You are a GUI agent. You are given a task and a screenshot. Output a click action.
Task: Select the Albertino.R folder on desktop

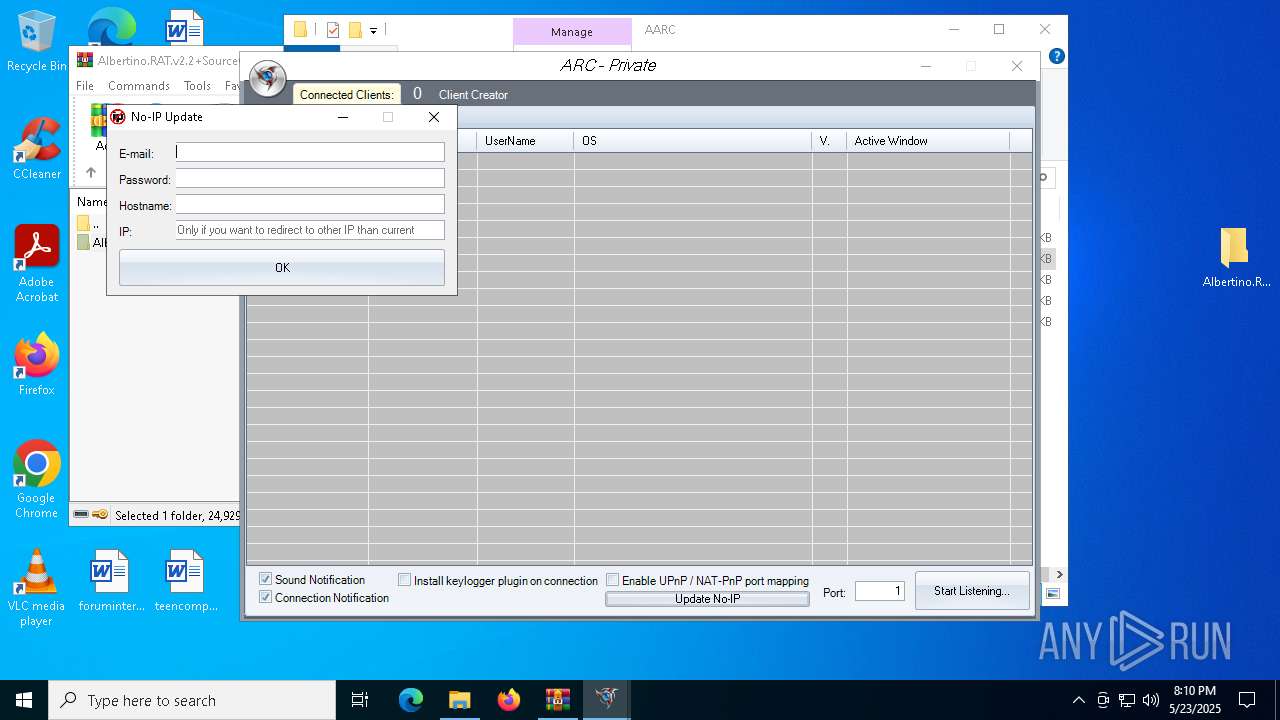(1236, 258)
